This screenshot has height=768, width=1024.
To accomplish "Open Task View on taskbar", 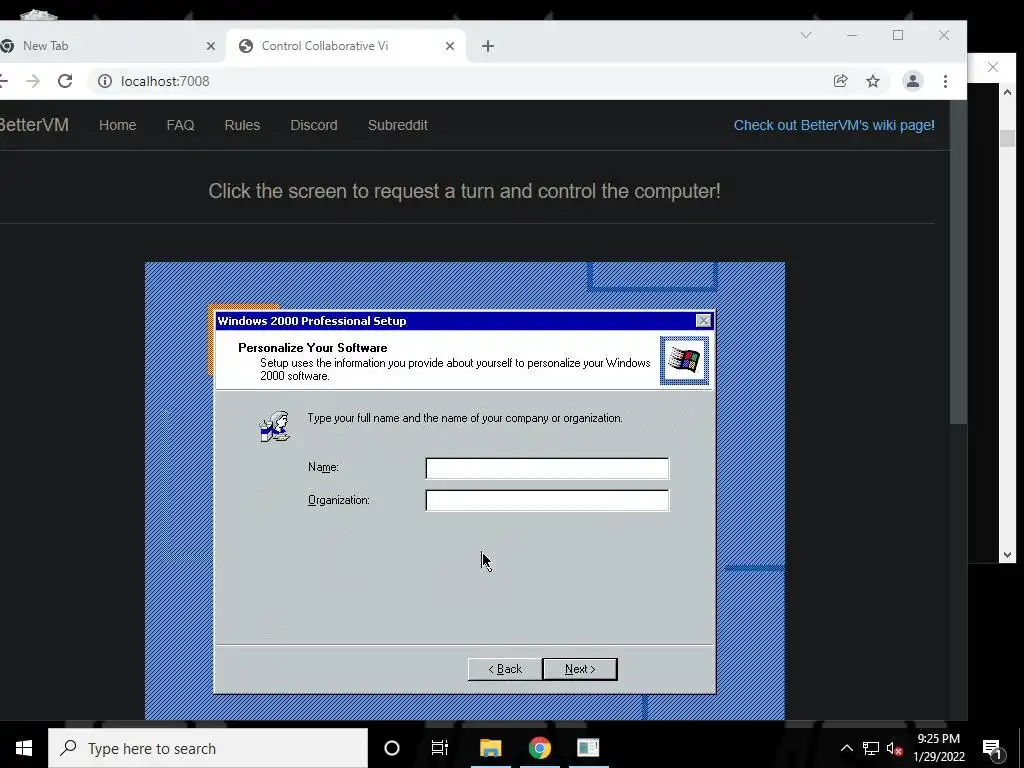I will [440, 748].
